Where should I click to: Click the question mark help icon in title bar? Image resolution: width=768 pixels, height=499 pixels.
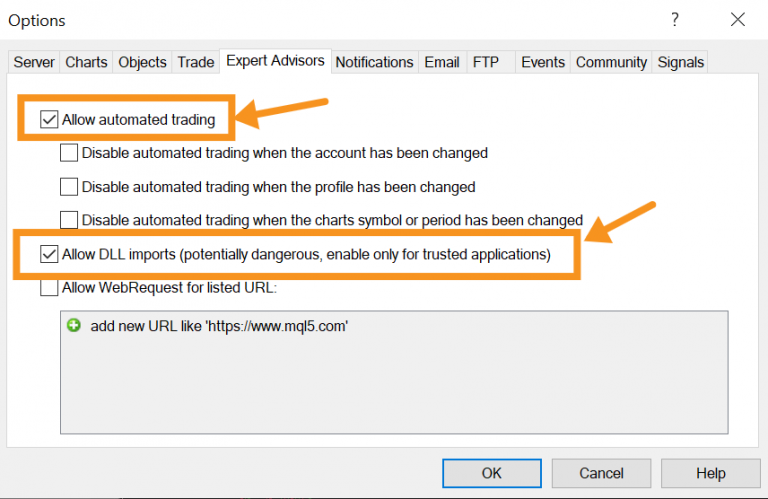(x=675, y=20)
